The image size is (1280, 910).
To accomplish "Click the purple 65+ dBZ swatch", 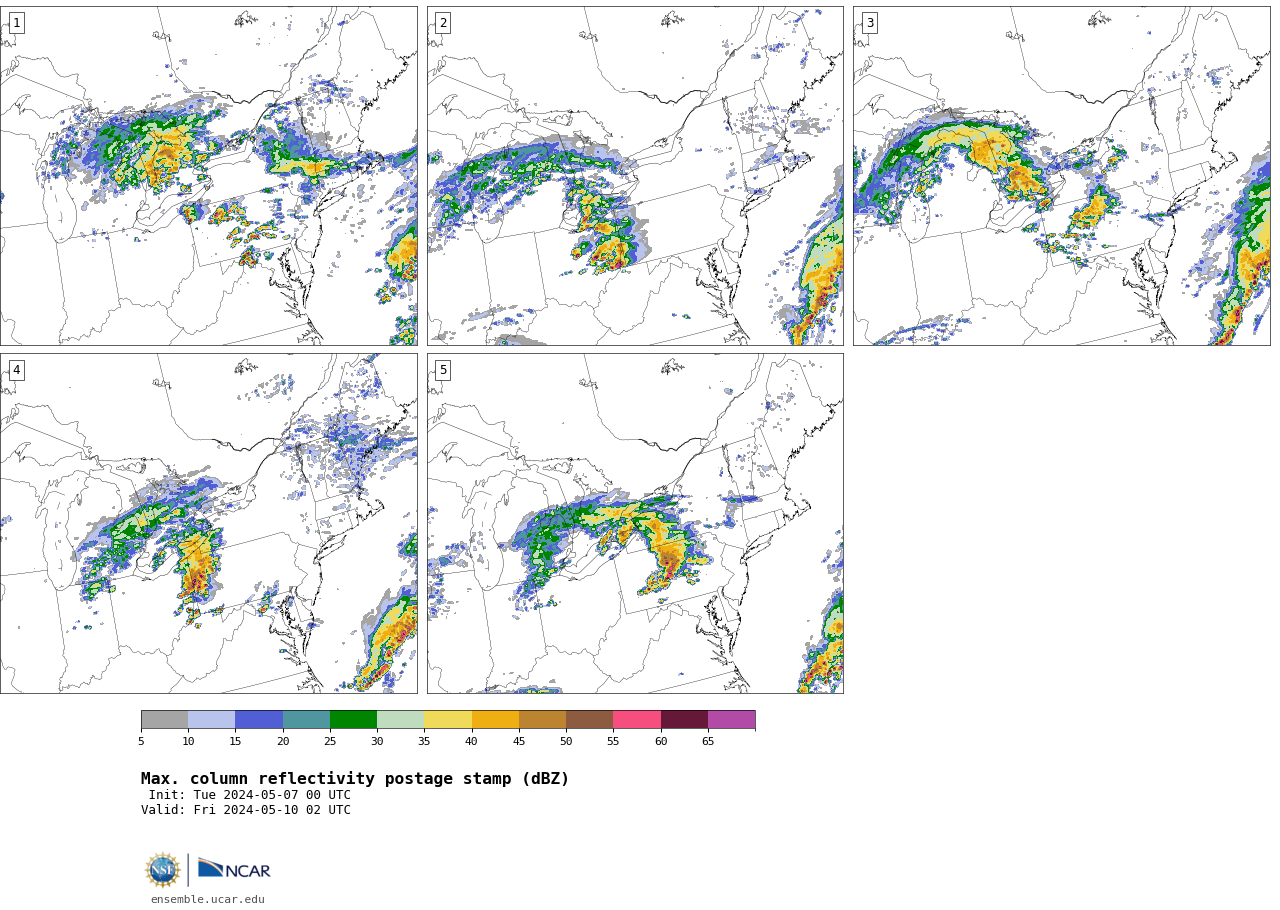I will 731,720.
